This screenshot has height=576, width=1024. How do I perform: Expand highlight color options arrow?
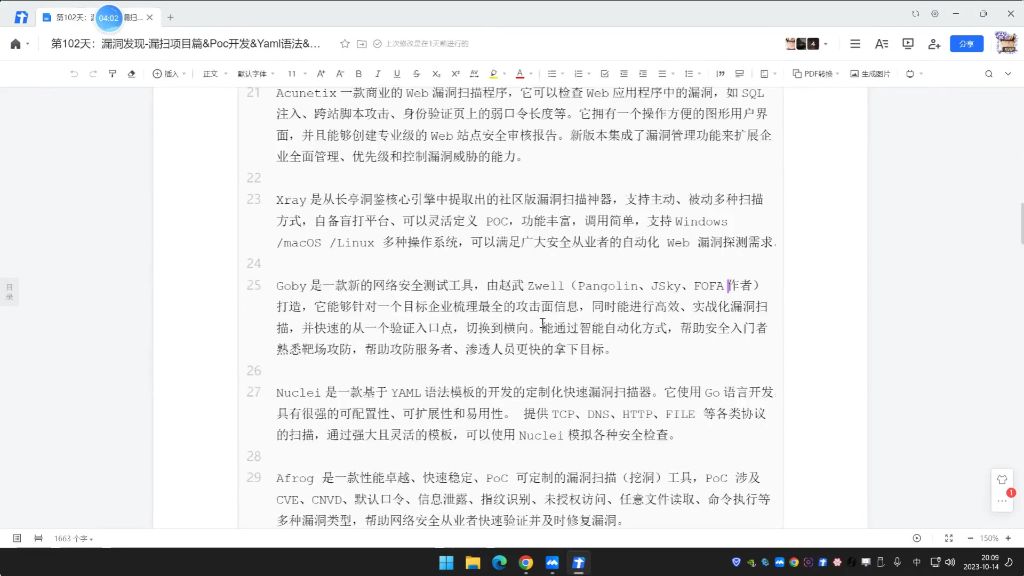504,74
